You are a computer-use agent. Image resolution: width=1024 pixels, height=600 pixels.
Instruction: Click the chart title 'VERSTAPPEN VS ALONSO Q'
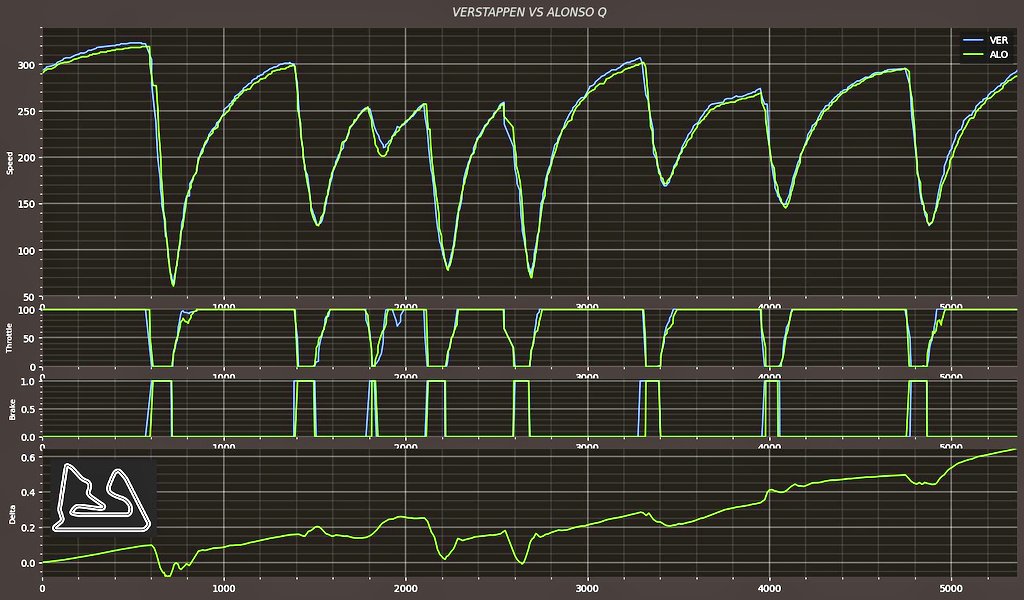point(529,12)
